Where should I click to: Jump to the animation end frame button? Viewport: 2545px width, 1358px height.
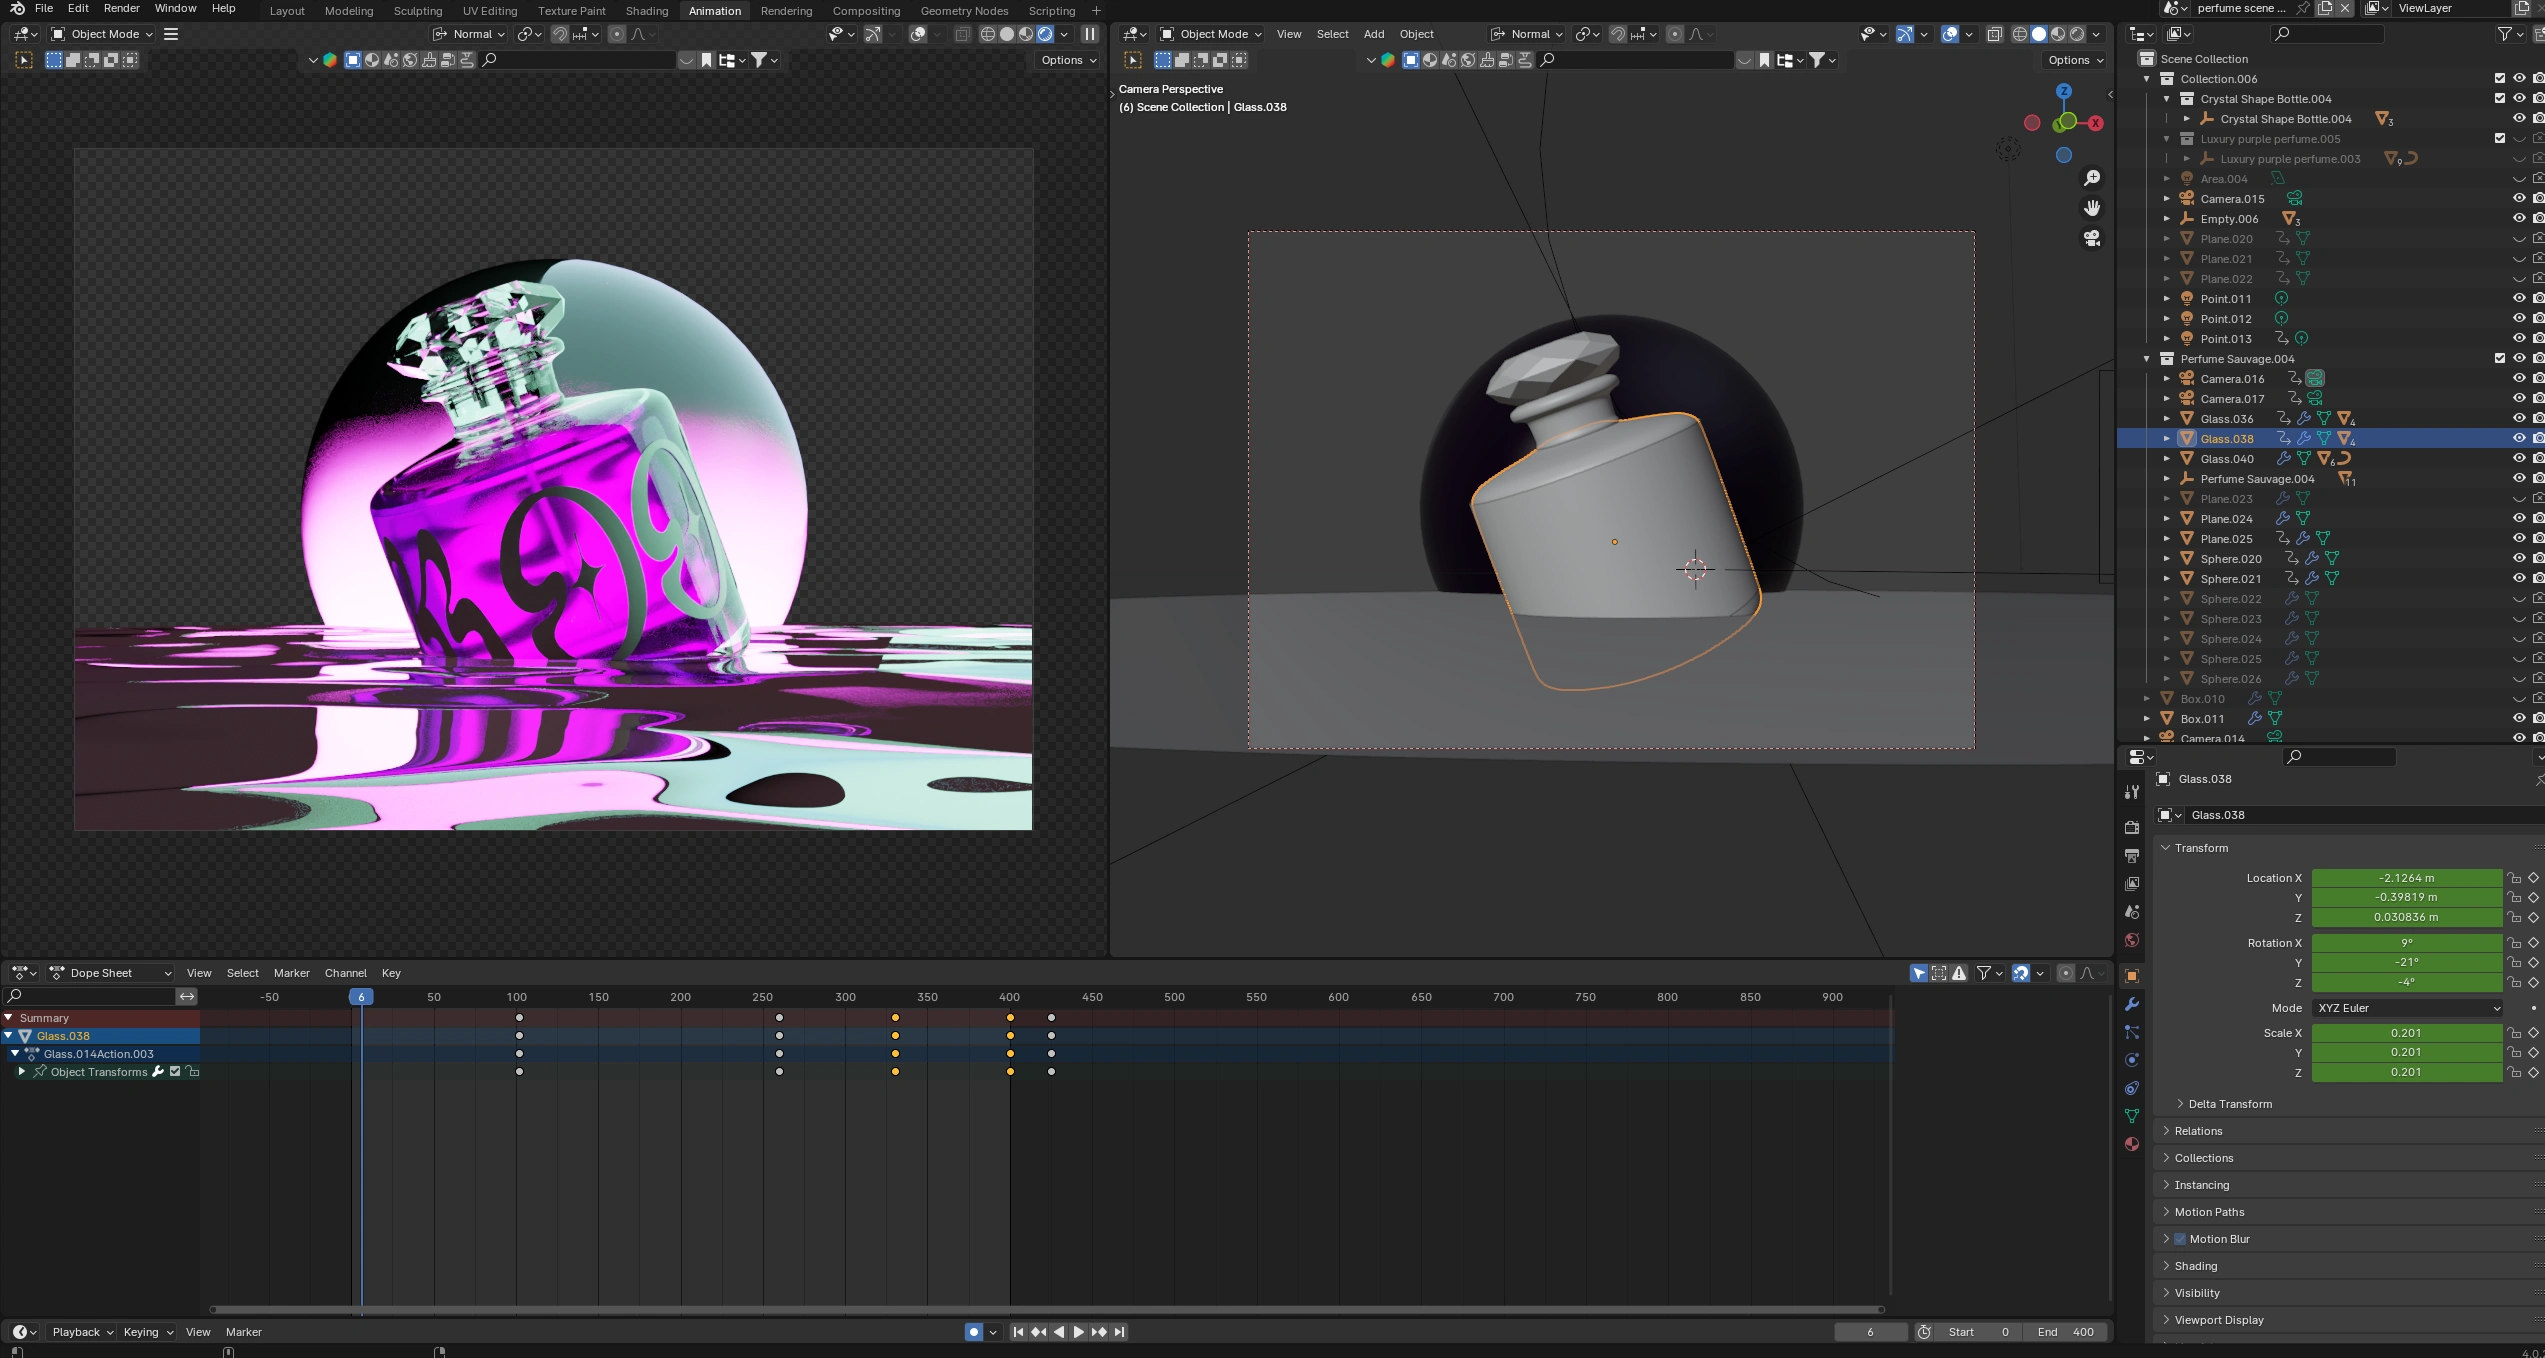tap(1119, 1332)
